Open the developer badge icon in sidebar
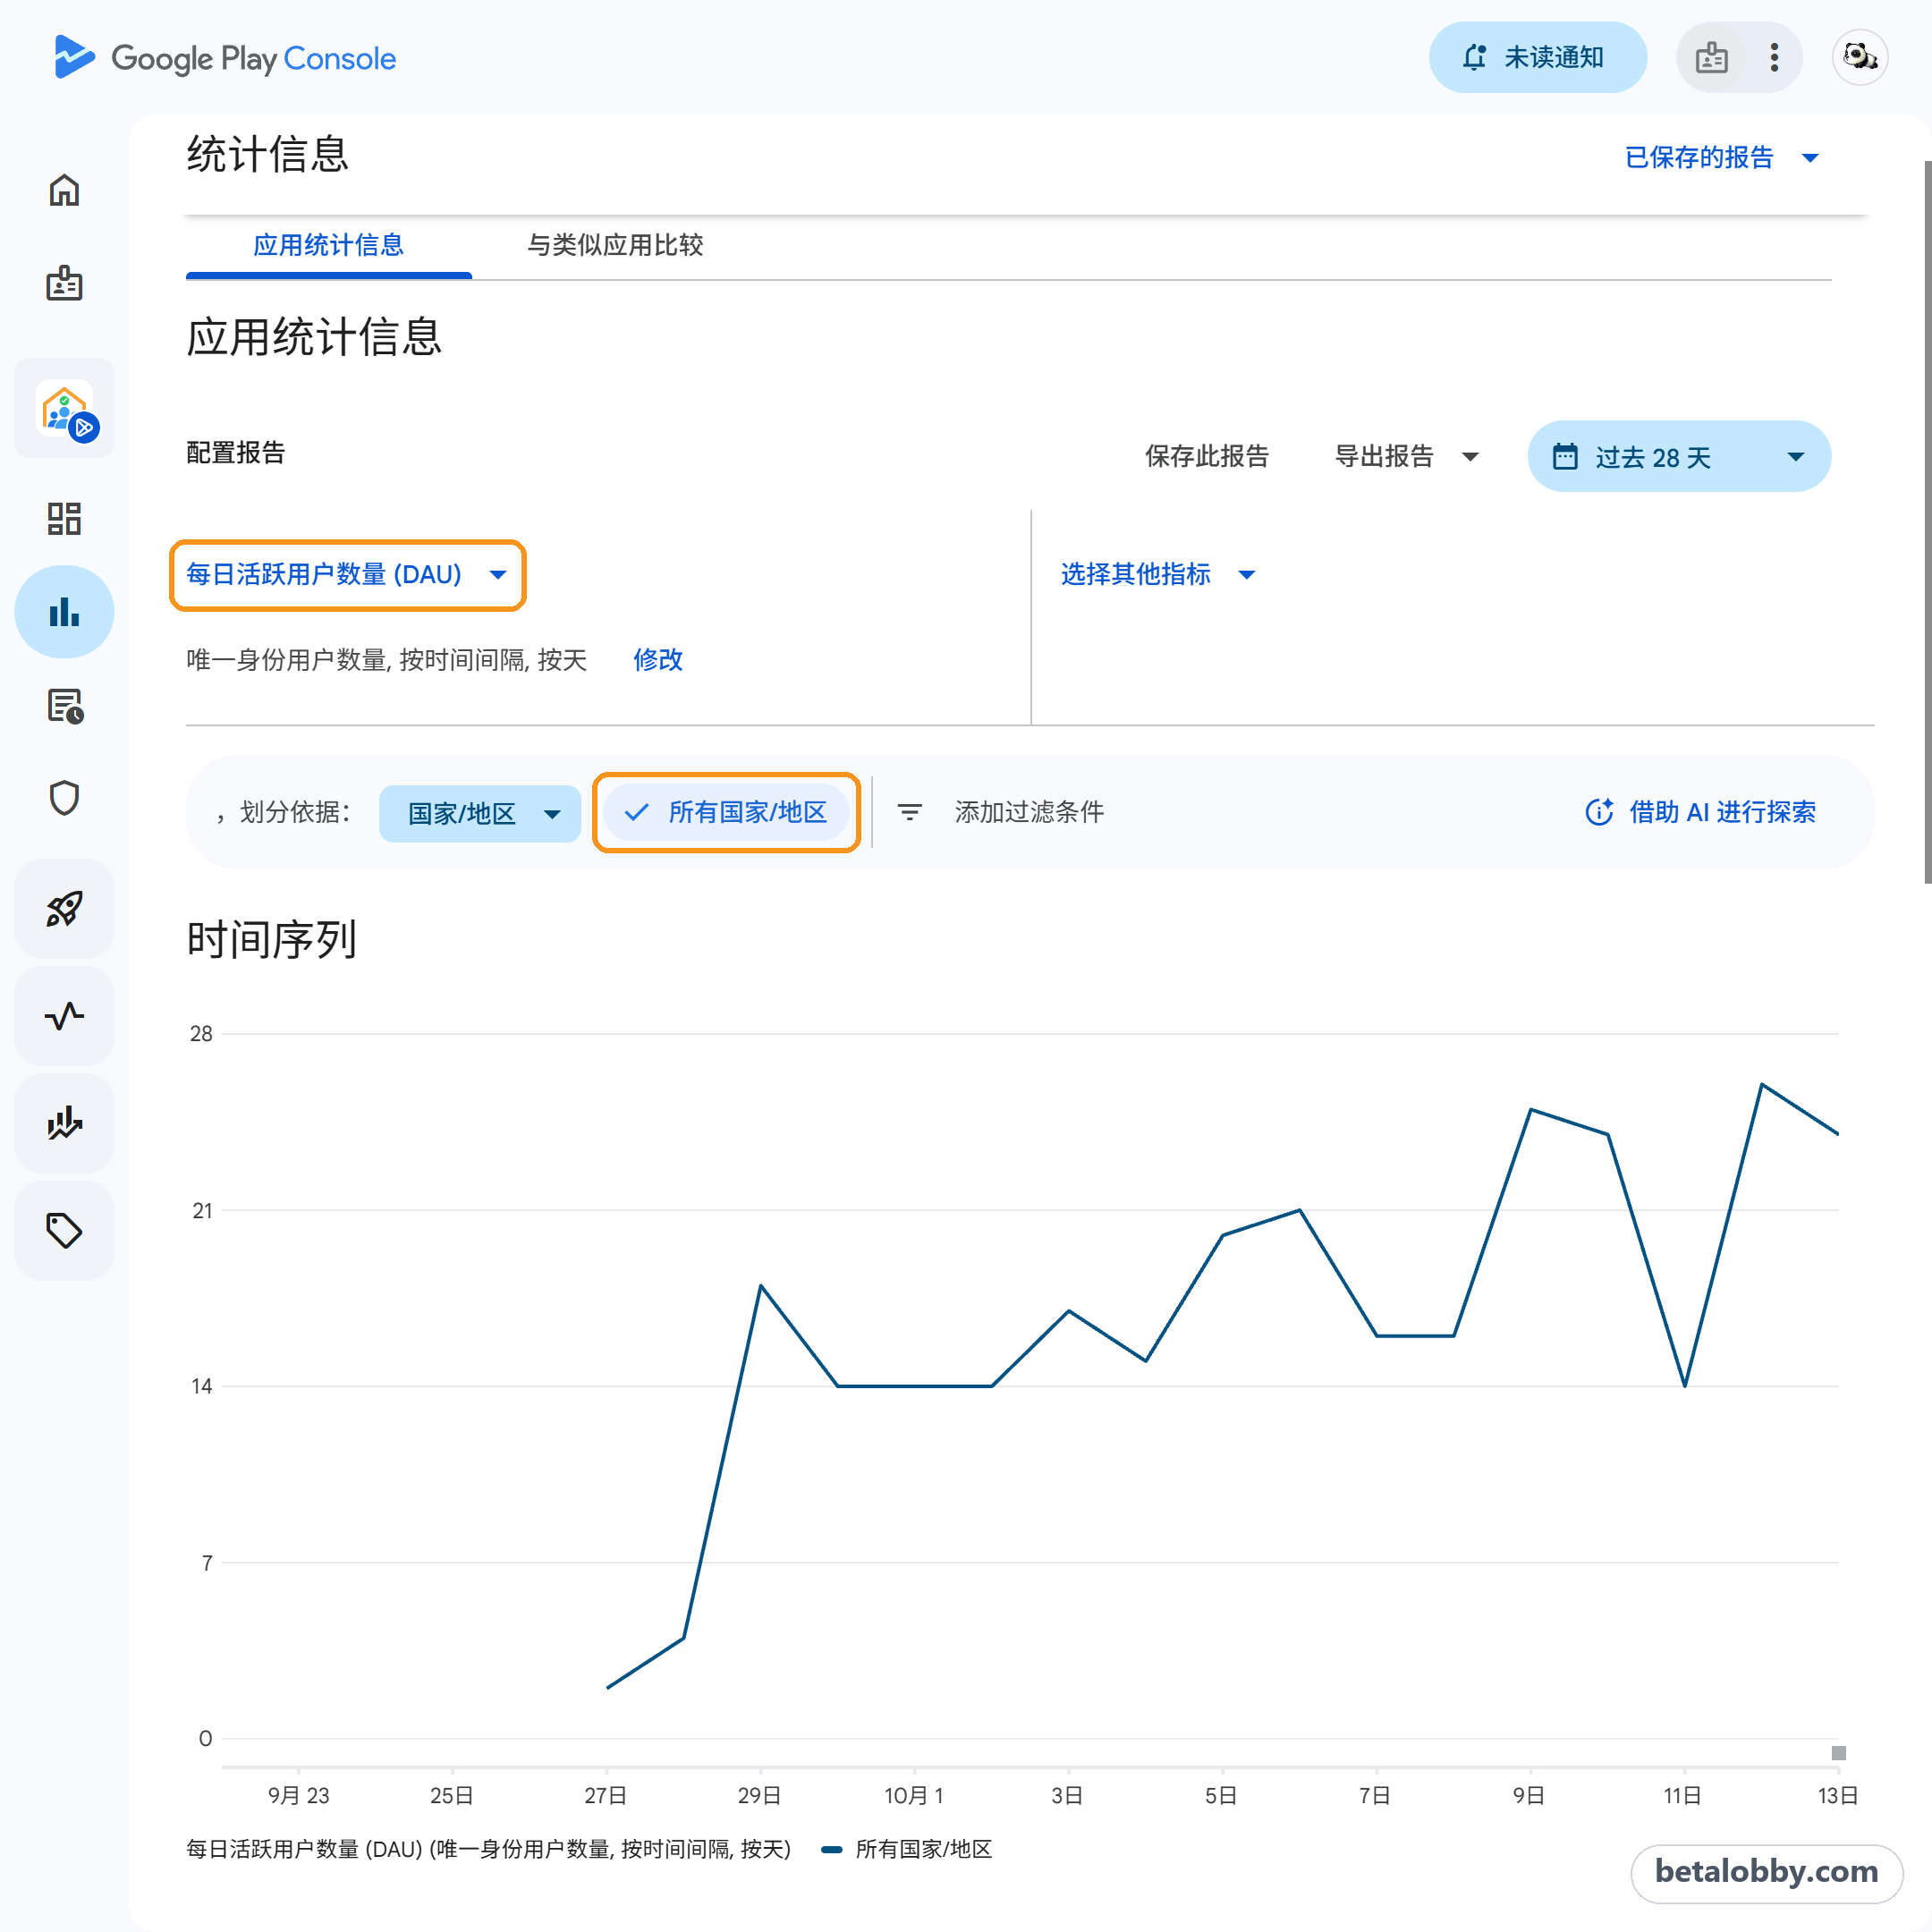 [x=64, y=283]
